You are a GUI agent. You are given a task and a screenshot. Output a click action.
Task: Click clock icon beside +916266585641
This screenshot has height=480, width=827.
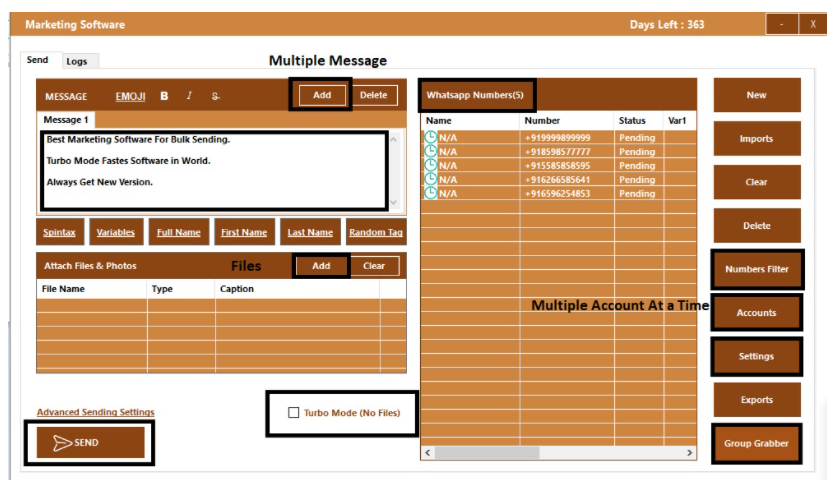point(431,179)
